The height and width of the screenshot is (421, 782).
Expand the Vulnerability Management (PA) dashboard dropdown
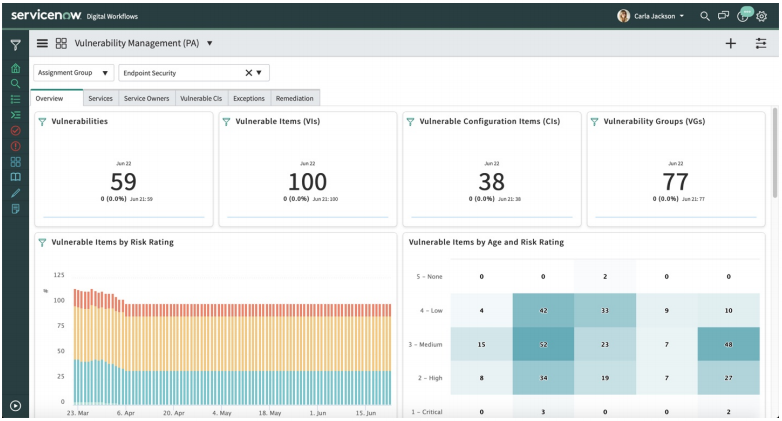pos(209,44)
